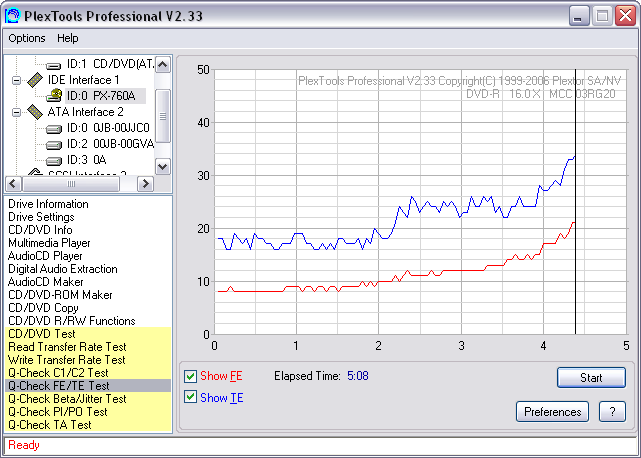
Task: Click the horizontal scrollbar thumb in device tree
Action: click(x=71, y=184)
